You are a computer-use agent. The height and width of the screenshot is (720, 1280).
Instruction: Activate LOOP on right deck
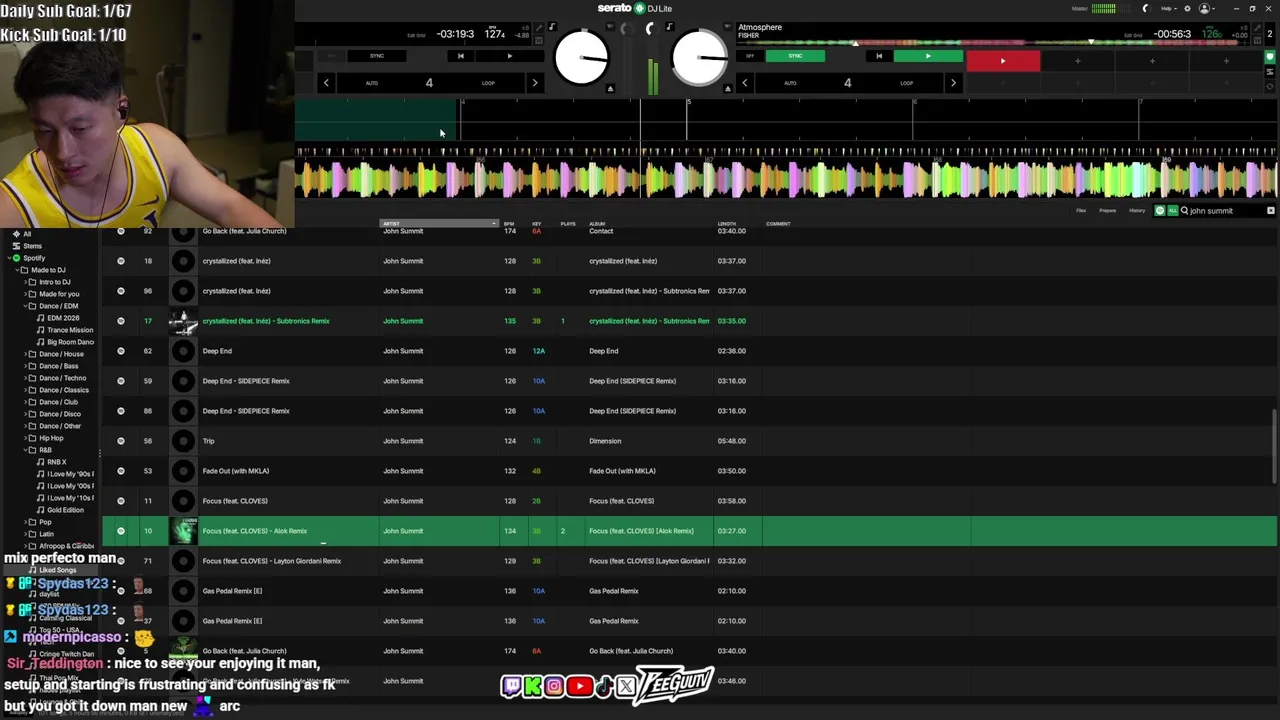pos(906,83)
